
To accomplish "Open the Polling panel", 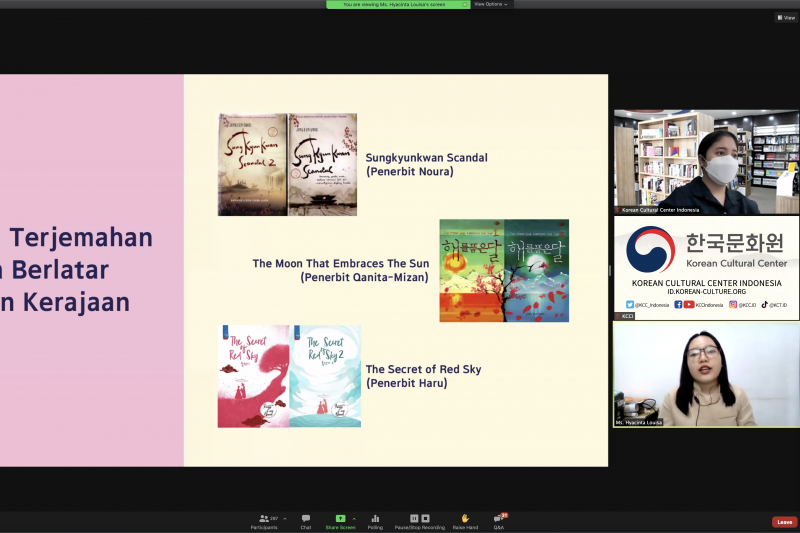I will coord(375,521).
